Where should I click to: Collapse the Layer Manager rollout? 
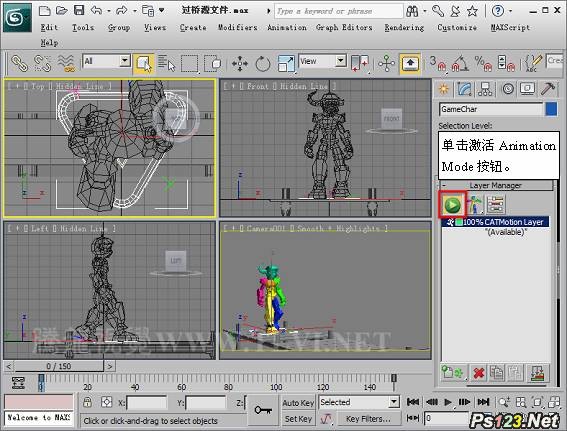[495, 185]
